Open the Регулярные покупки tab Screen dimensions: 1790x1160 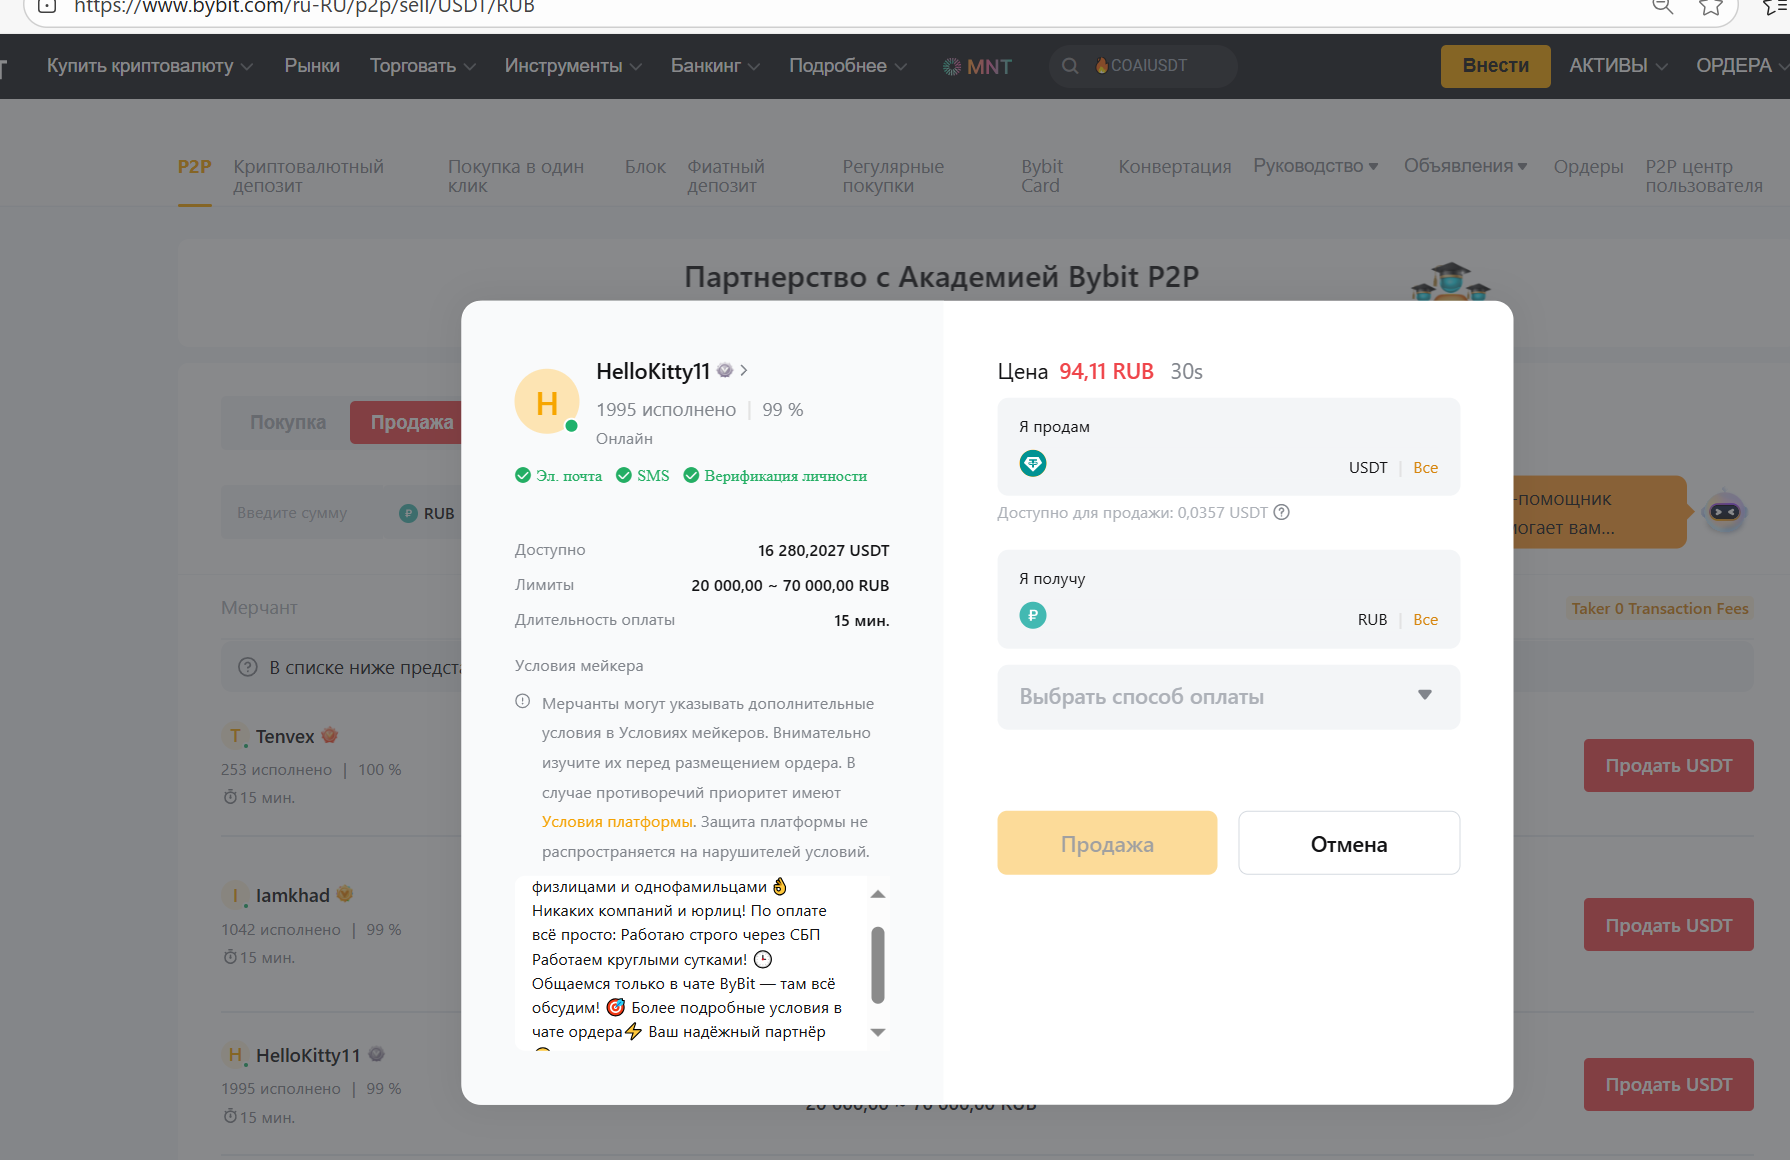point(893,176)
